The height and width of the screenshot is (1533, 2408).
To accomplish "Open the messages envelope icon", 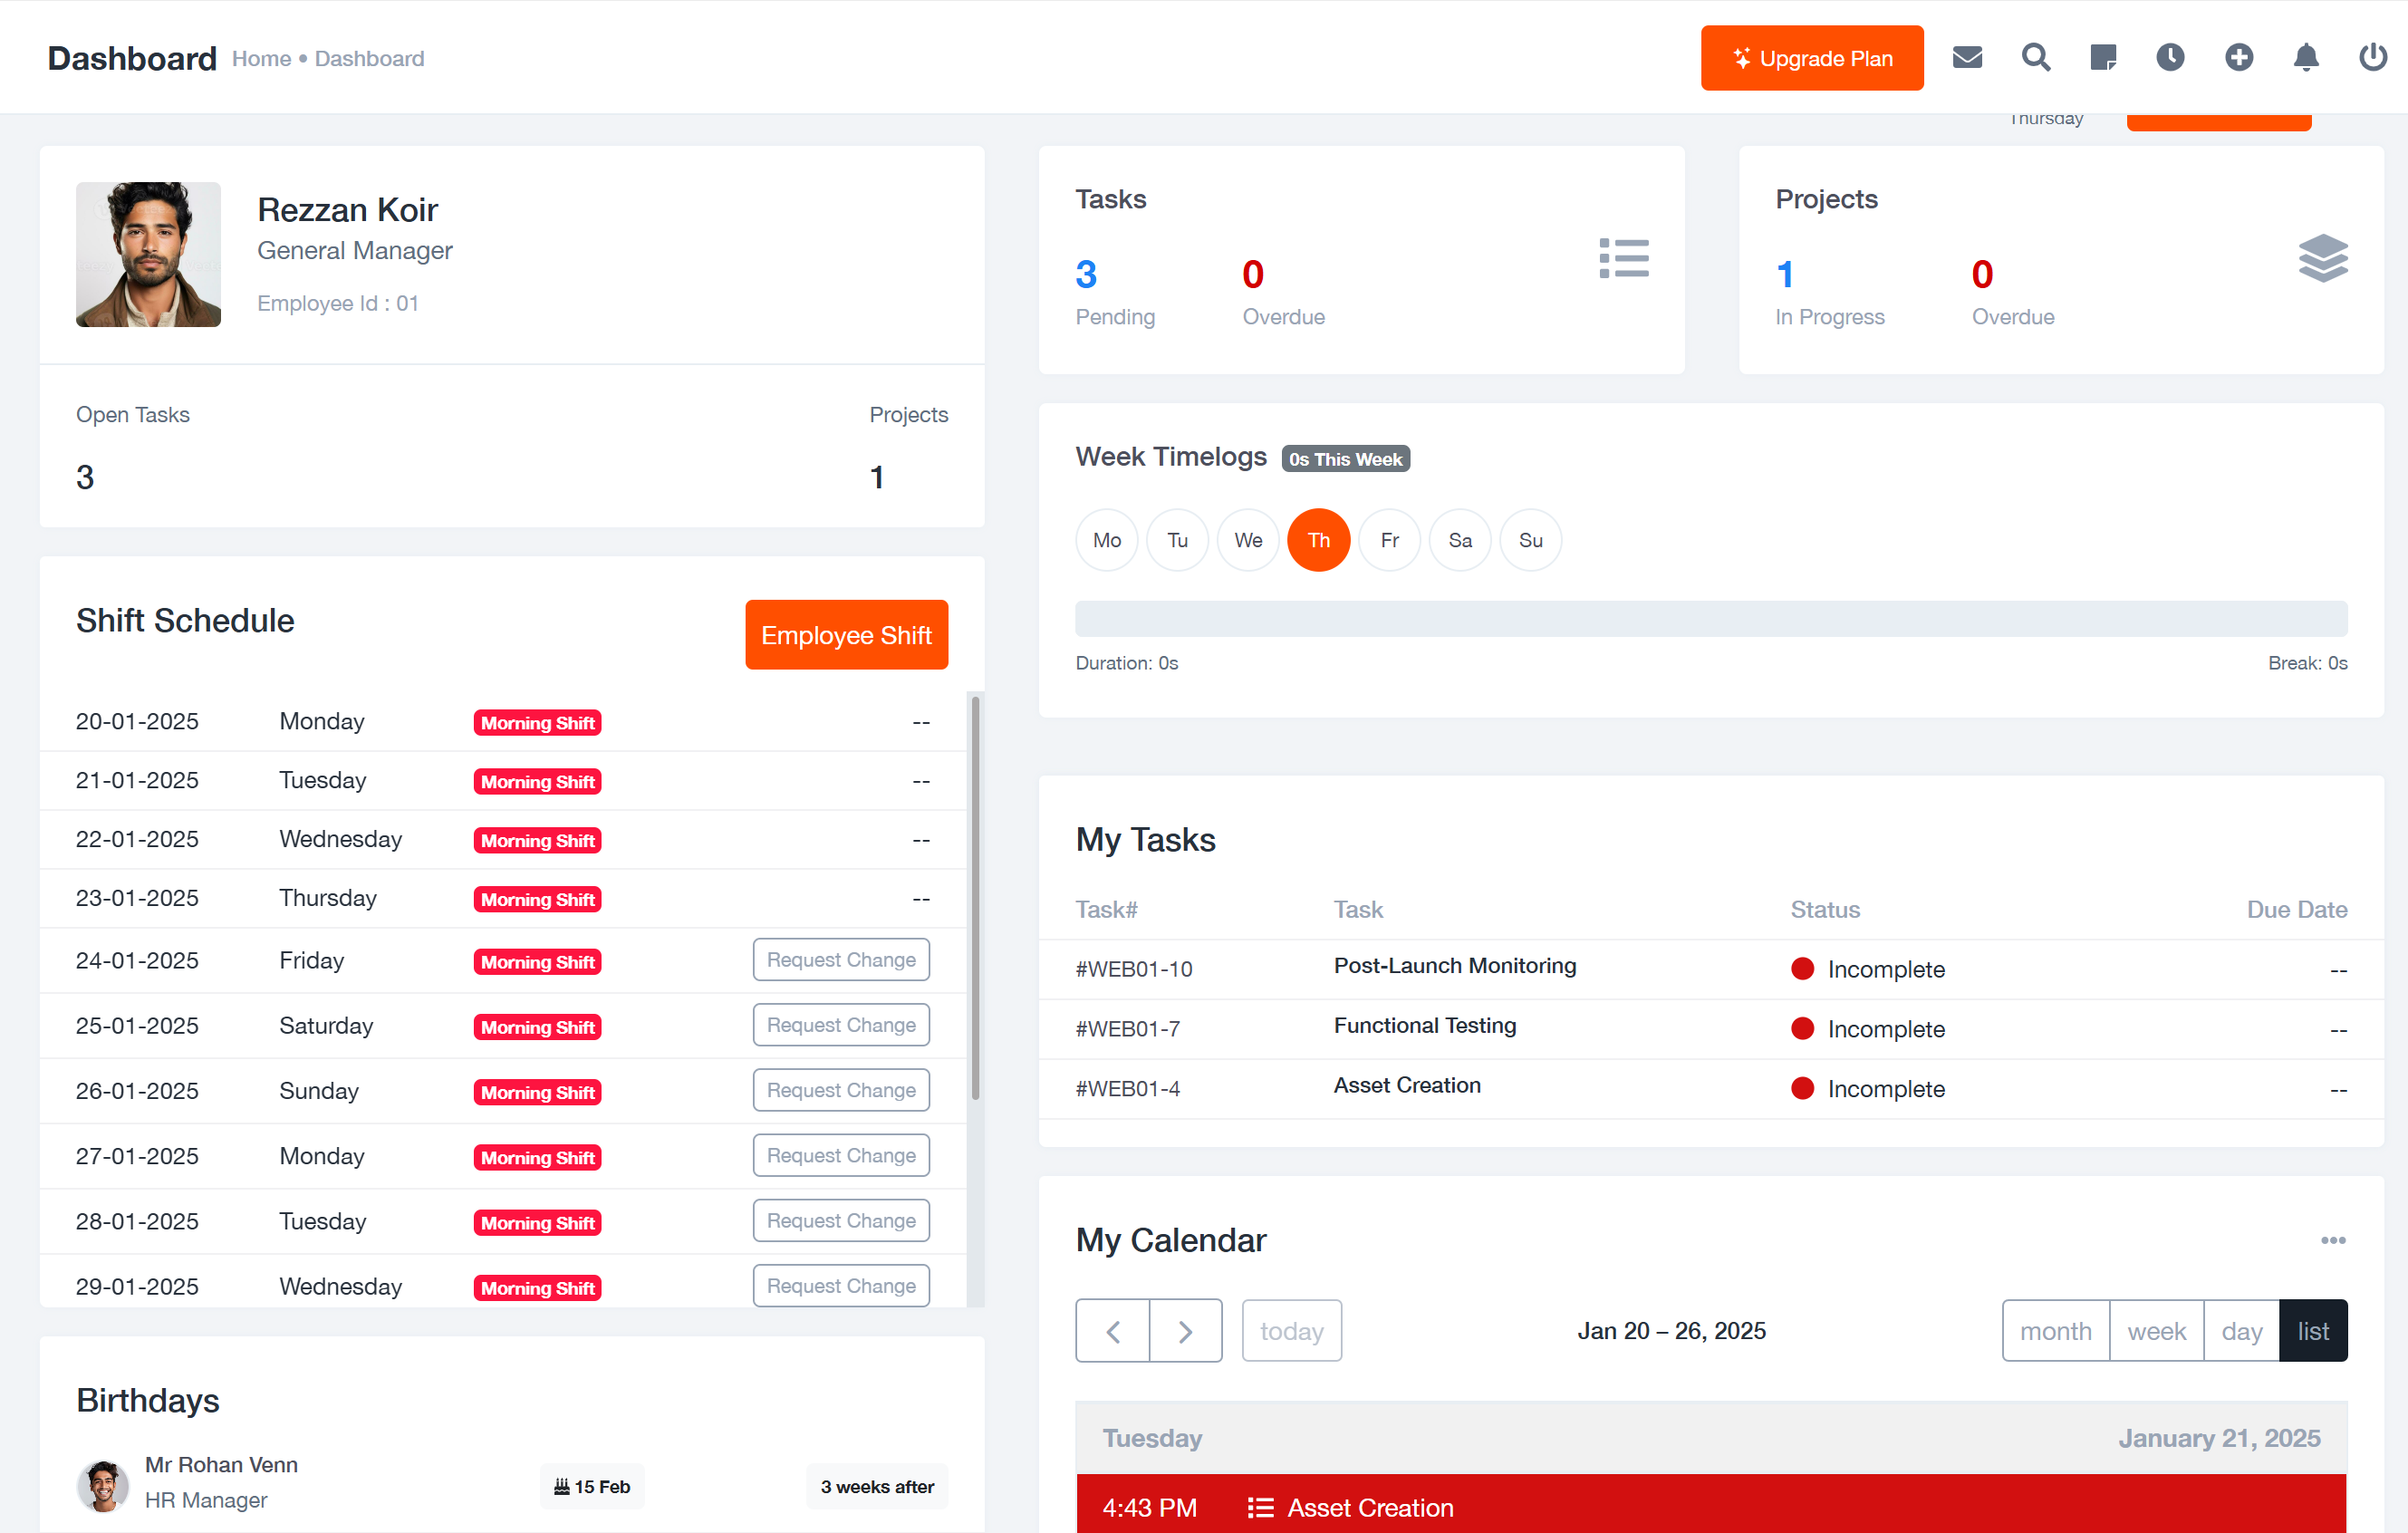I will 1967,58.
